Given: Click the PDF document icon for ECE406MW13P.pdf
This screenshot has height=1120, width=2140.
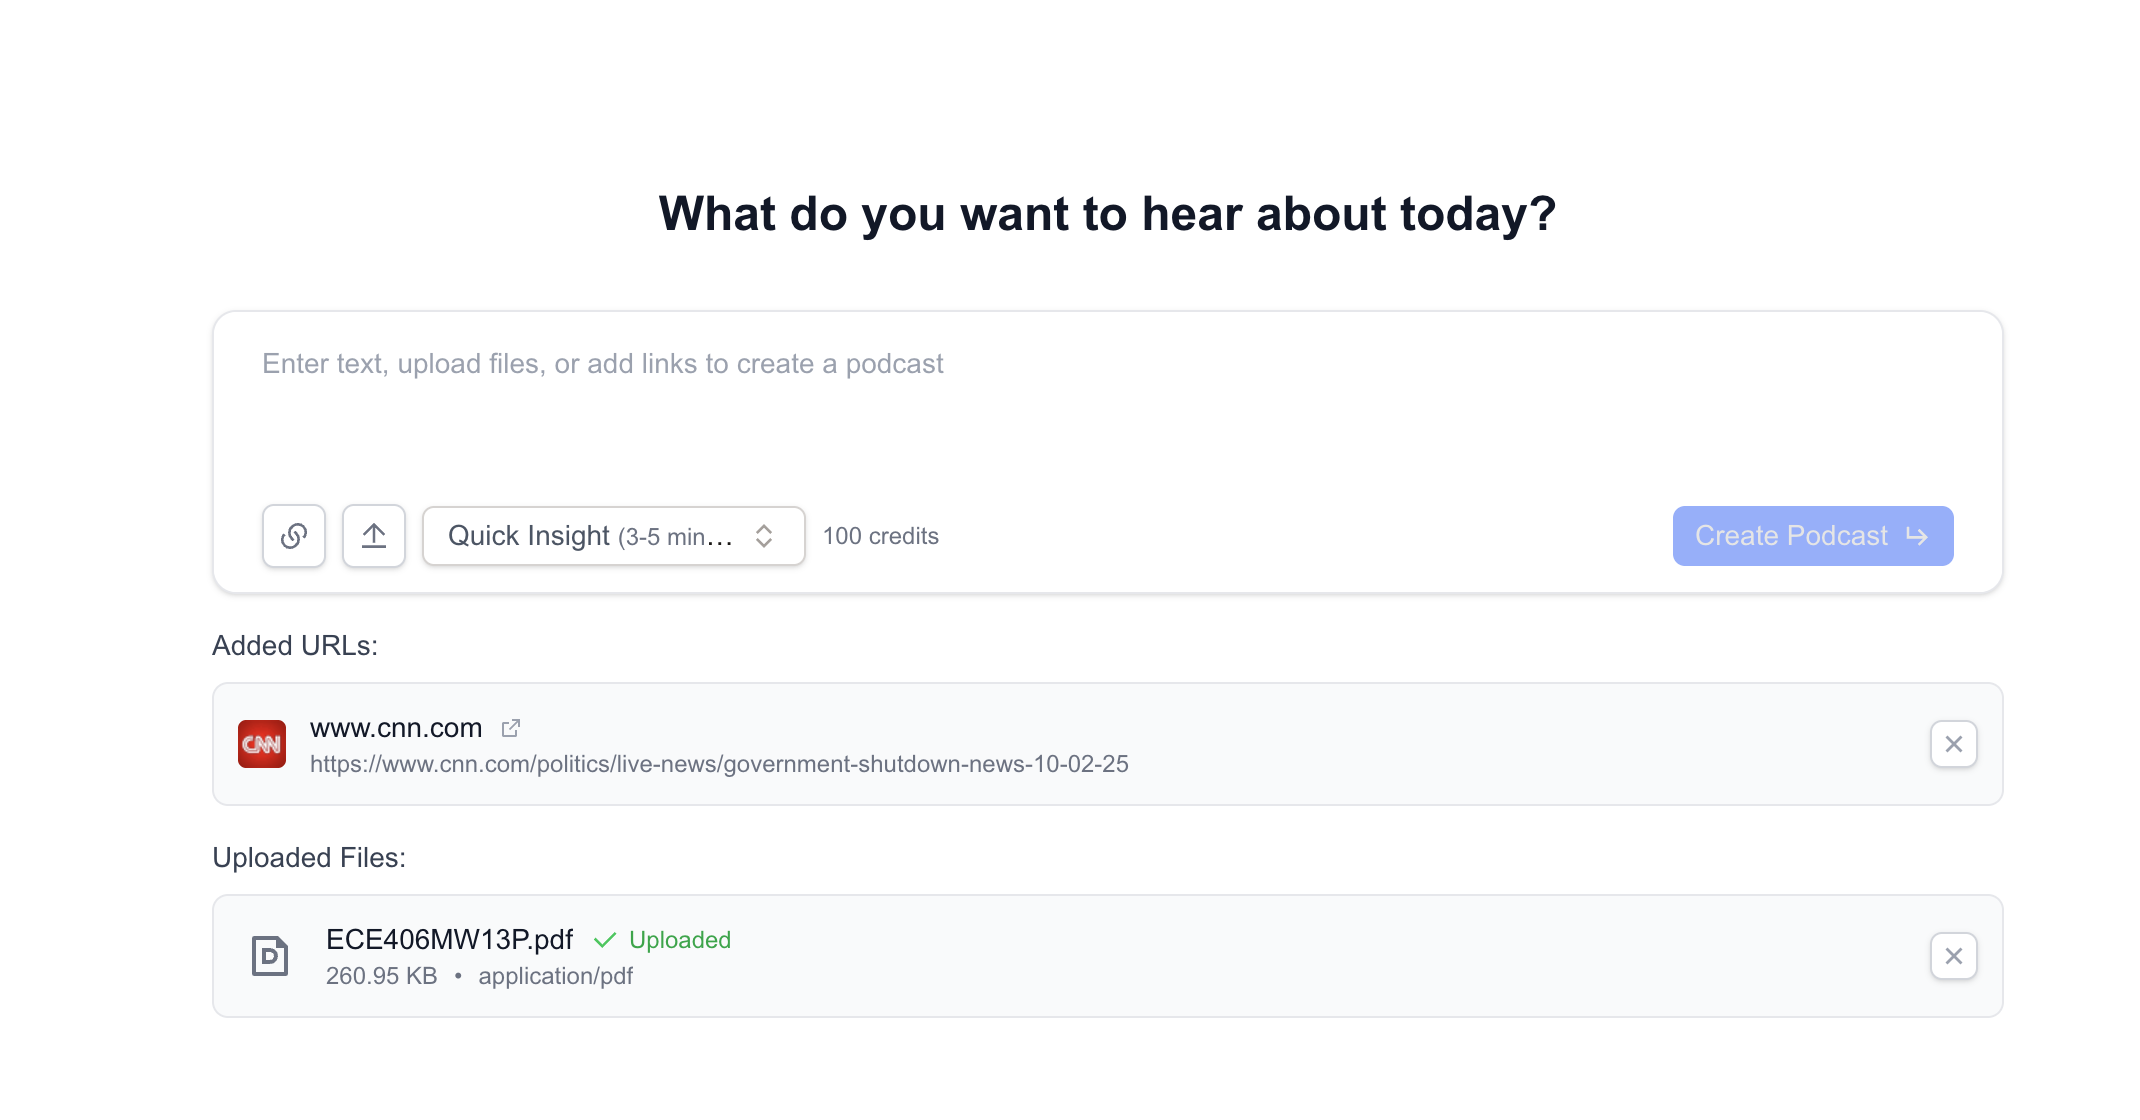Looking at the screenshot, I should click(269, 956).
